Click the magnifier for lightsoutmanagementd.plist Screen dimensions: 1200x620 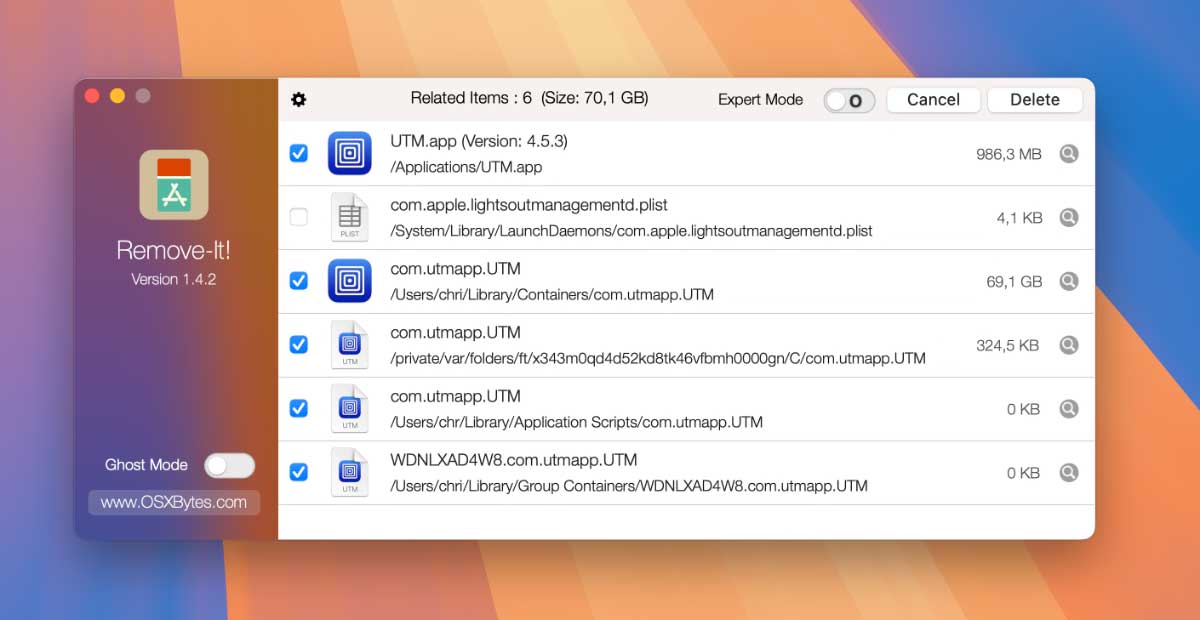pos(1069,217)
